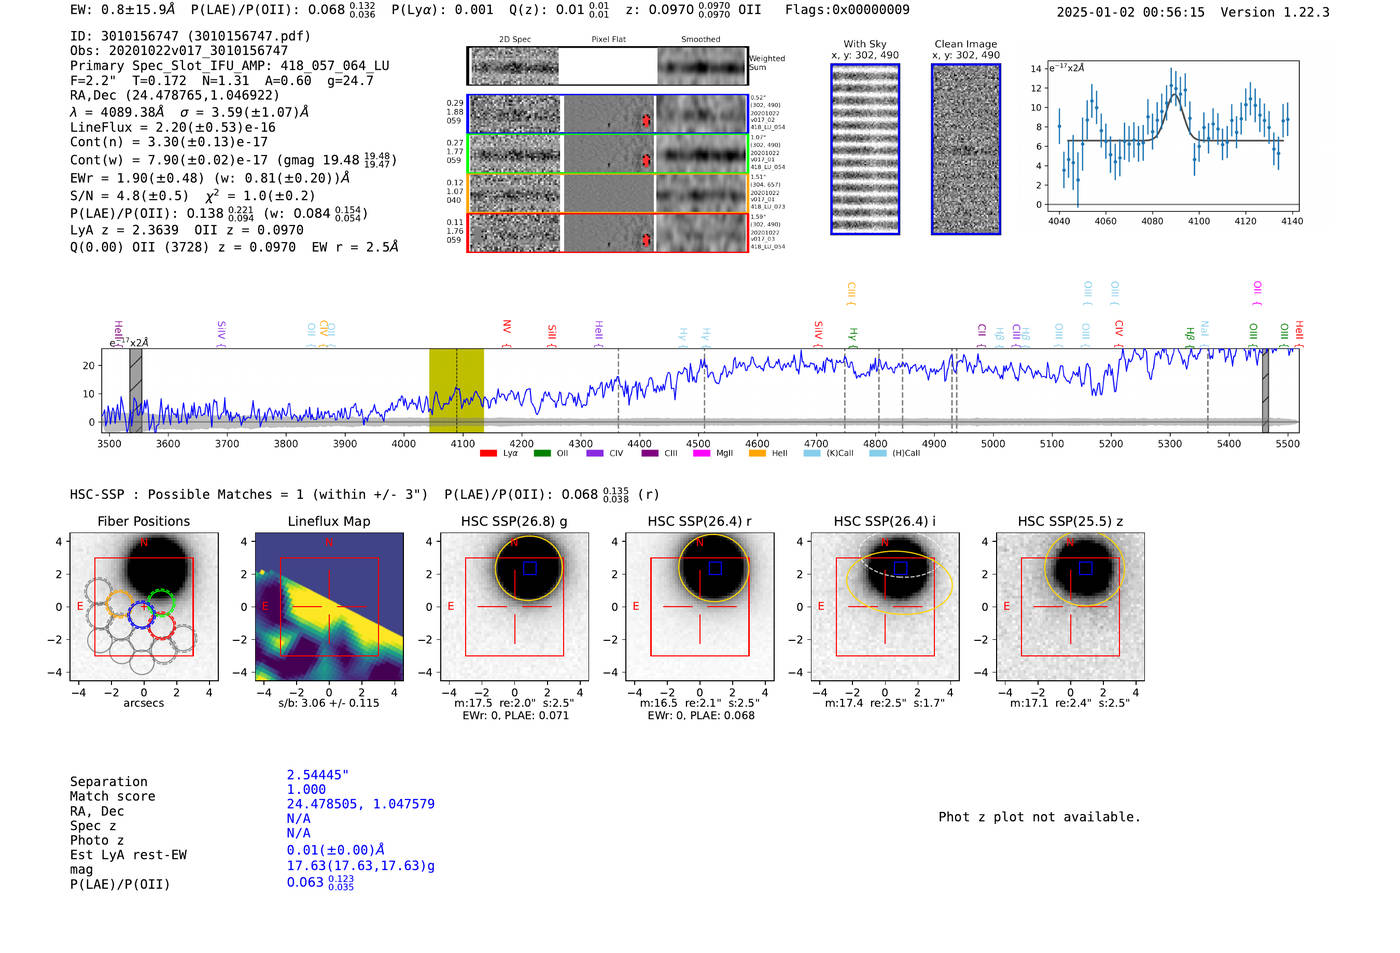The width and height of the screenshot is (1400, 953).
Task: Click the blue RA, Dec 24.478505, 1.047579
Action: (361, 804)
